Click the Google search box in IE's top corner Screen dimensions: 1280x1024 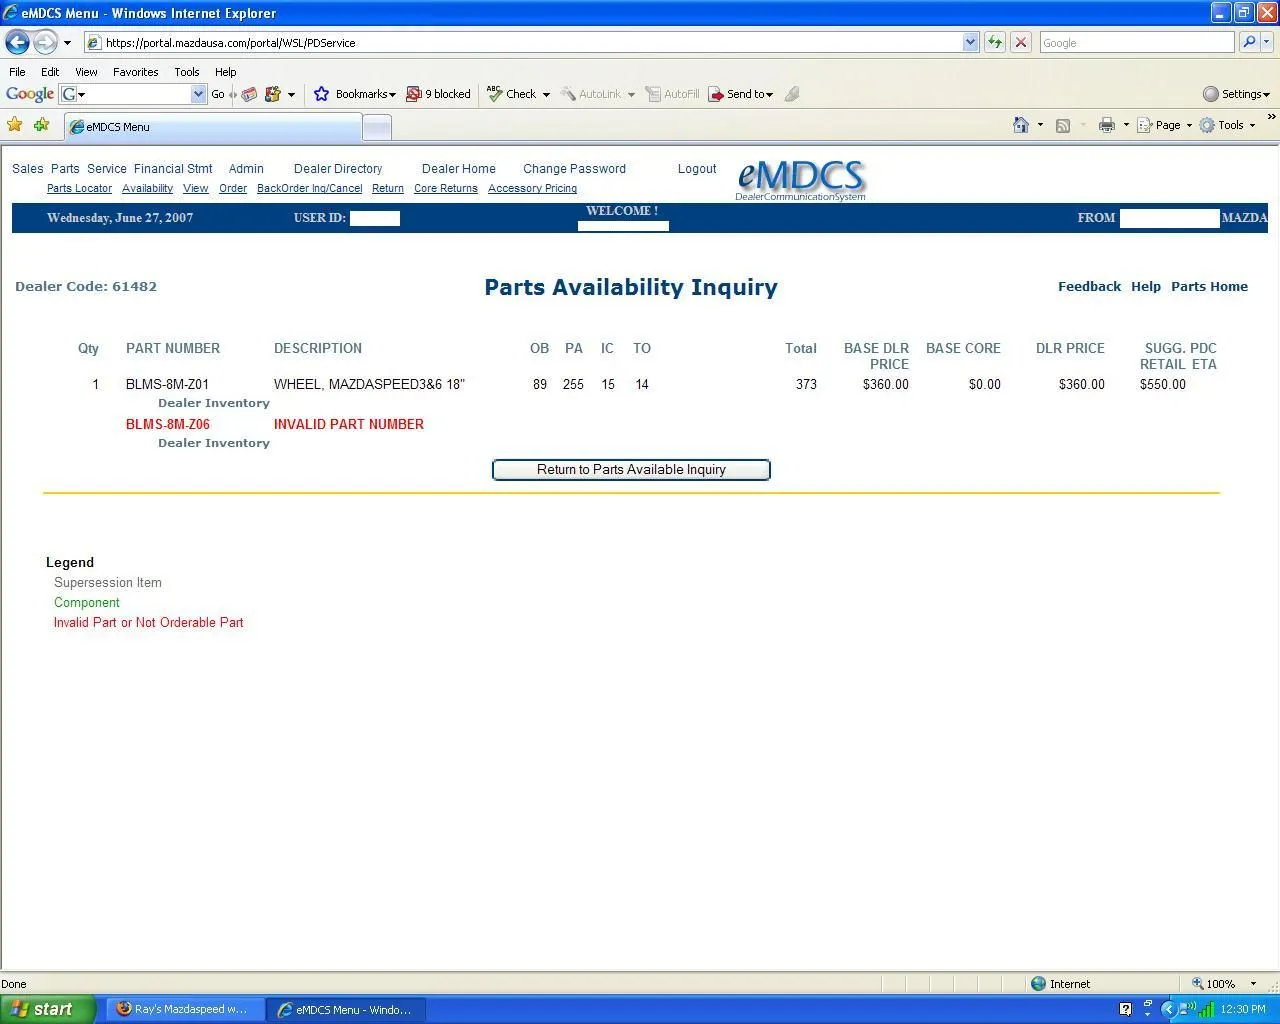1137,42
